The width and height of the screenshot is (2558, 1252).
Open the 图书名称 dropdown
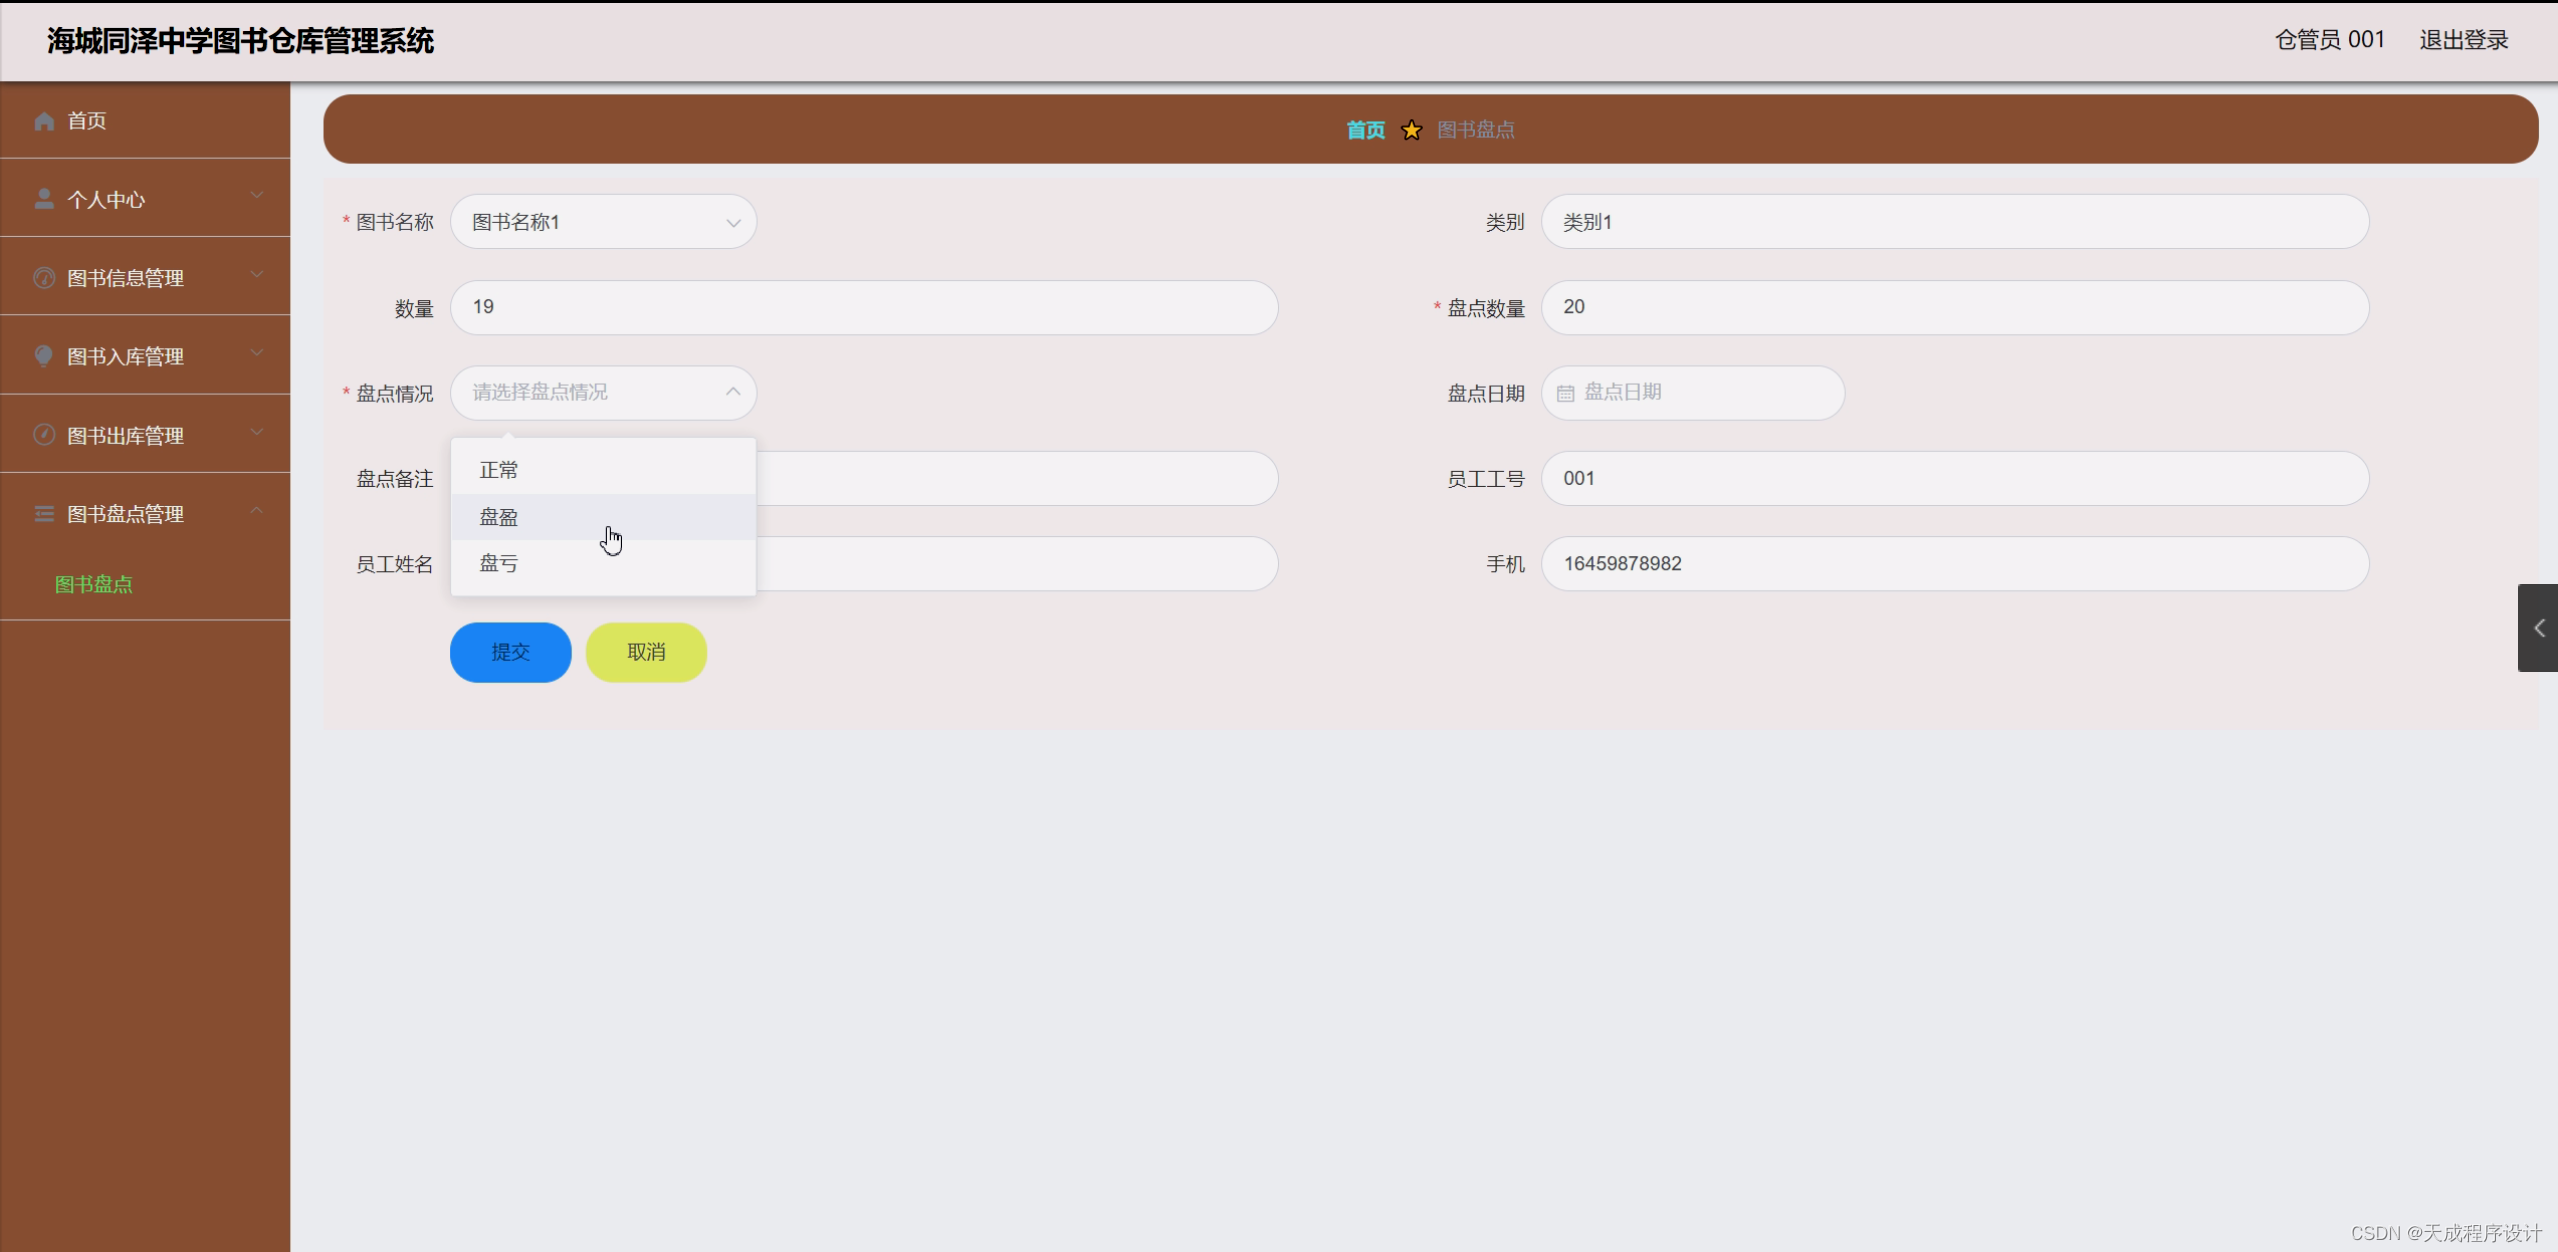603,222
